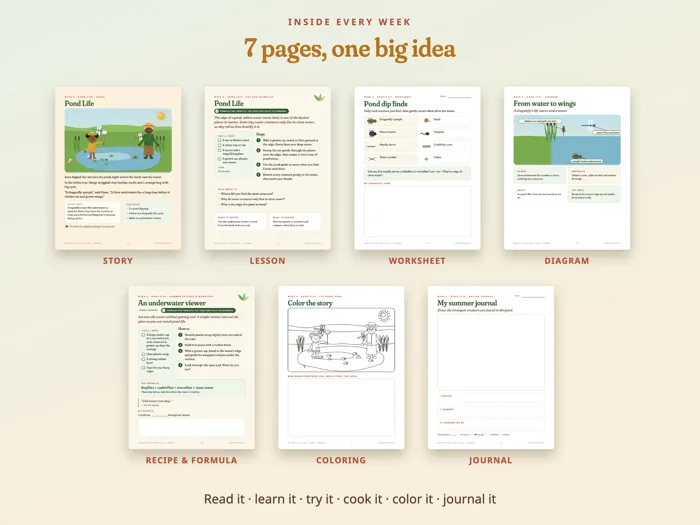Click the 'An underwater viewer' title
Image resolution: width=700 pixels, height=525 pixels.
(172, 303)
